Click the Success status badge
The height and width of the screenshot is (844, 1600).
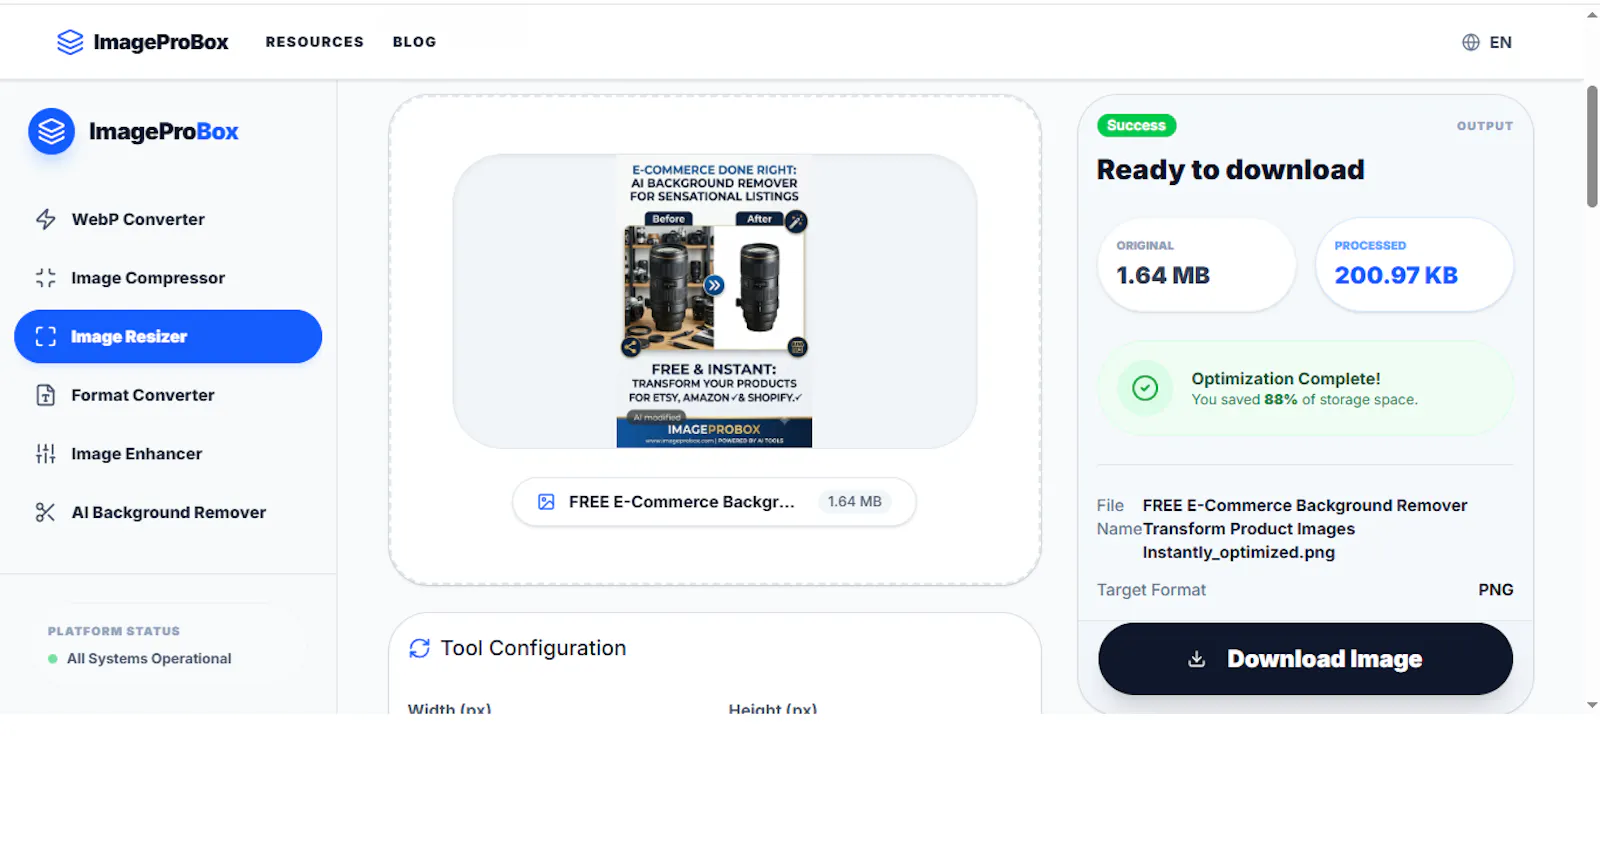(1136, 125)
